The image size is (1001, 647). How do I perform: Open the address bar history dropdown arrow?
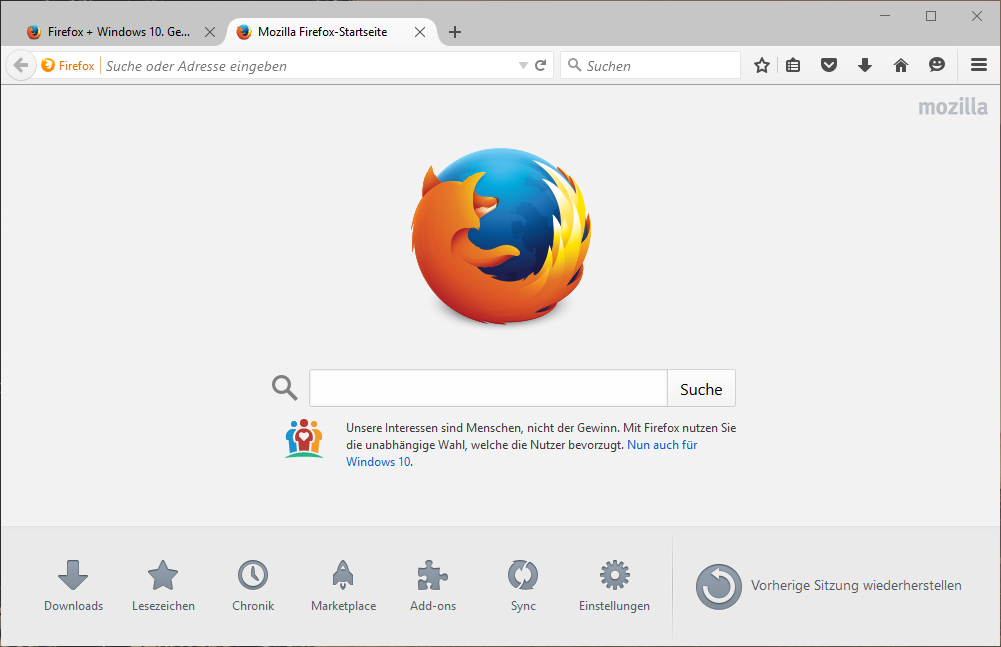point(523,65)
